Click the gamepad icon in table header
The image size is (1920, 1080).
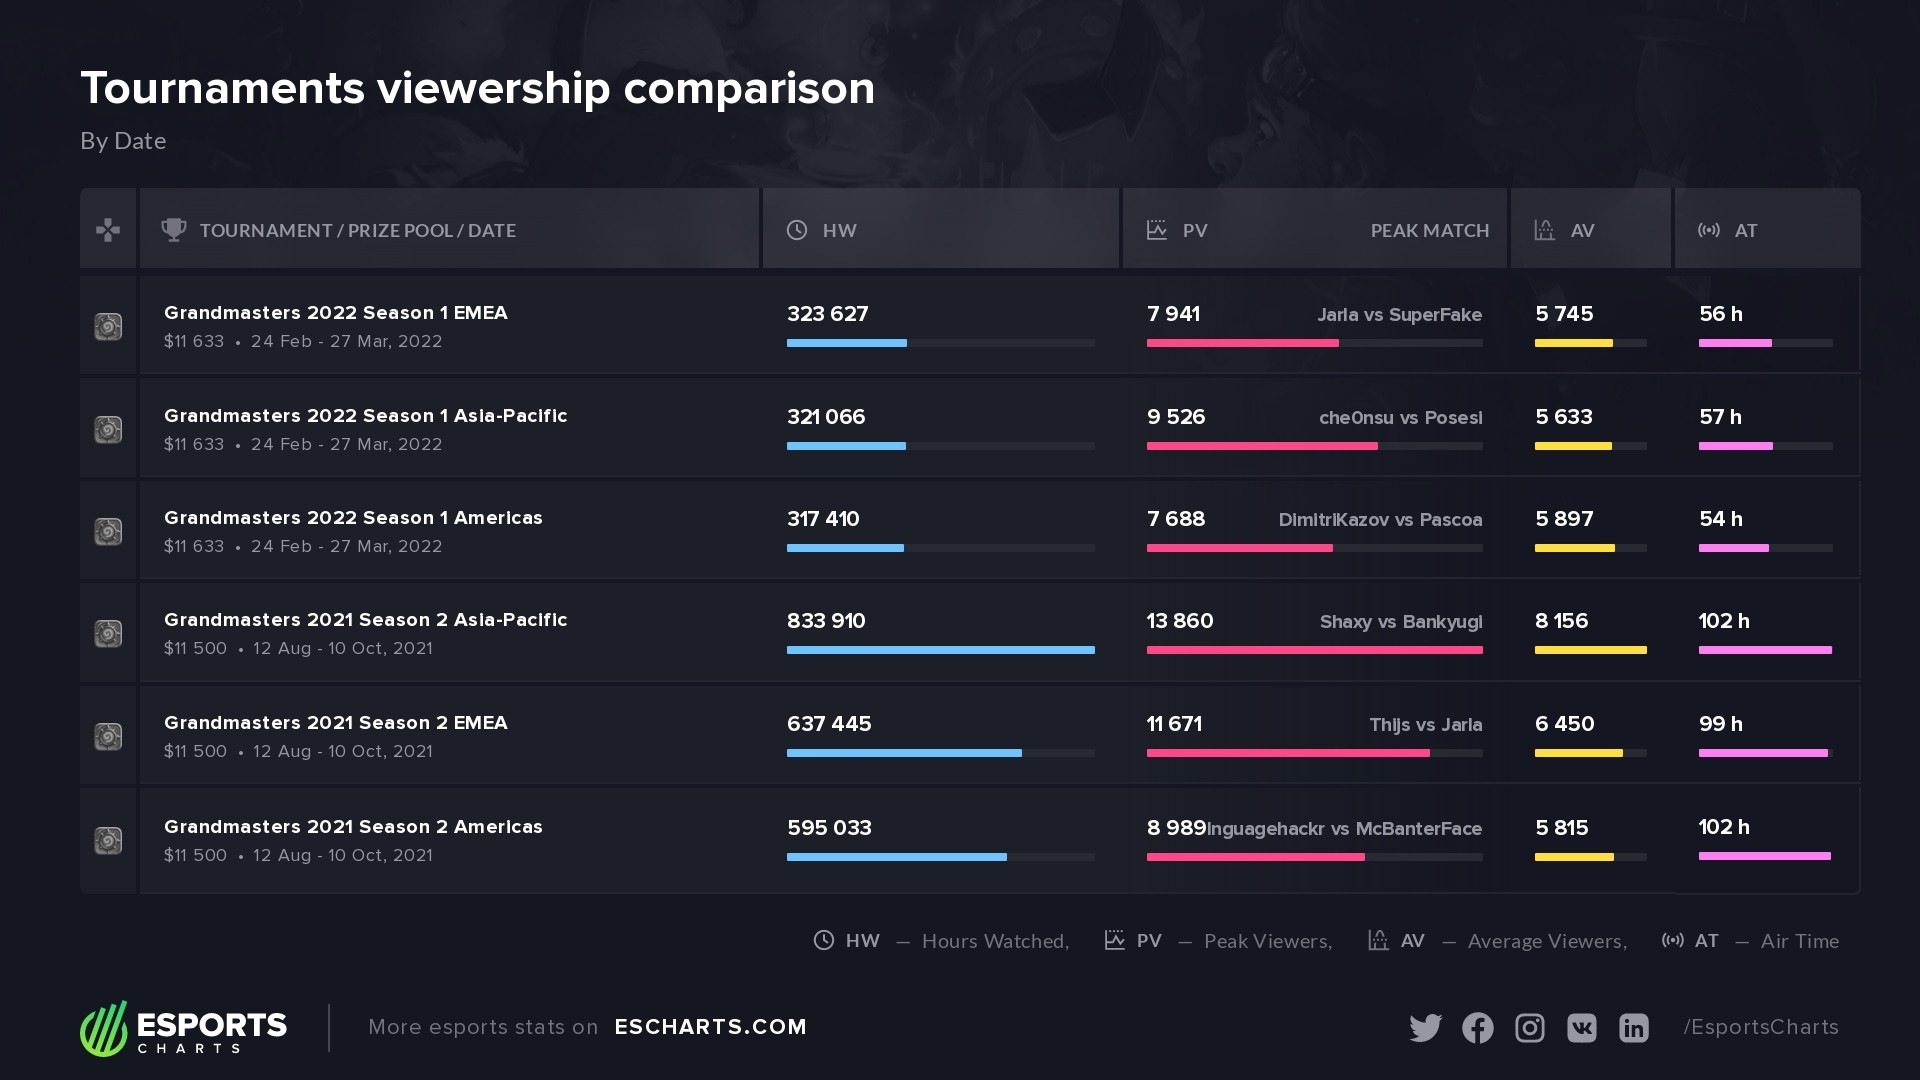(x=108, y=230)
